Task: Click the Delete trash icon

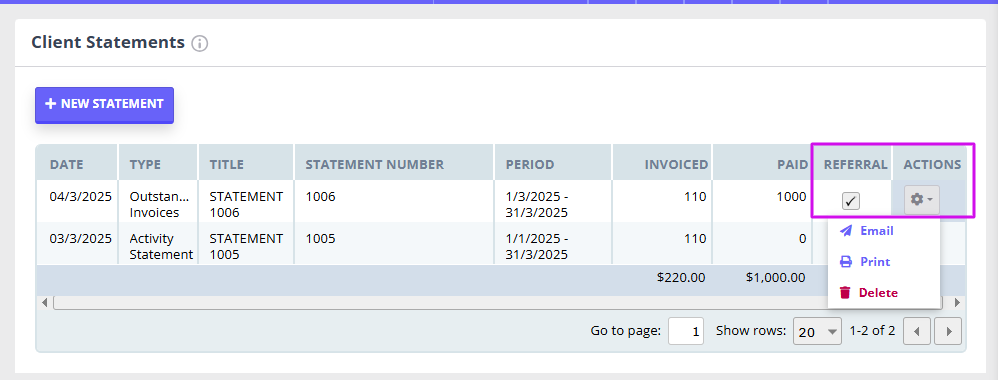Action: pos(845,293)
